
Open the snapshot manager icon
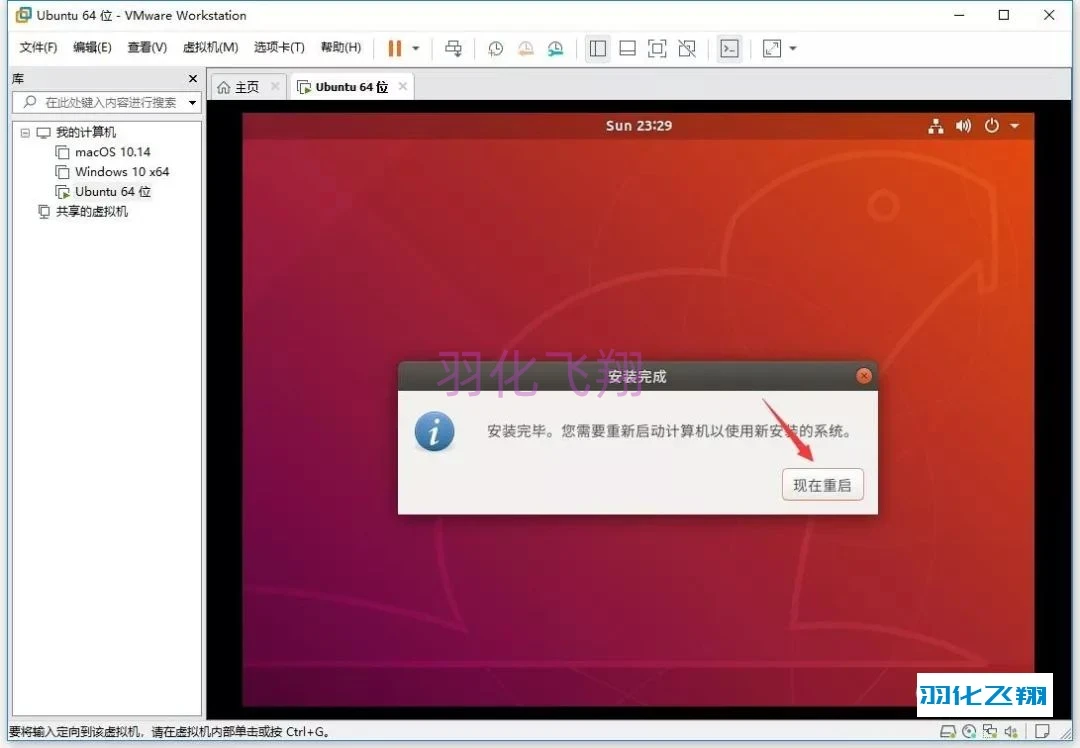(x=555, y=48)
